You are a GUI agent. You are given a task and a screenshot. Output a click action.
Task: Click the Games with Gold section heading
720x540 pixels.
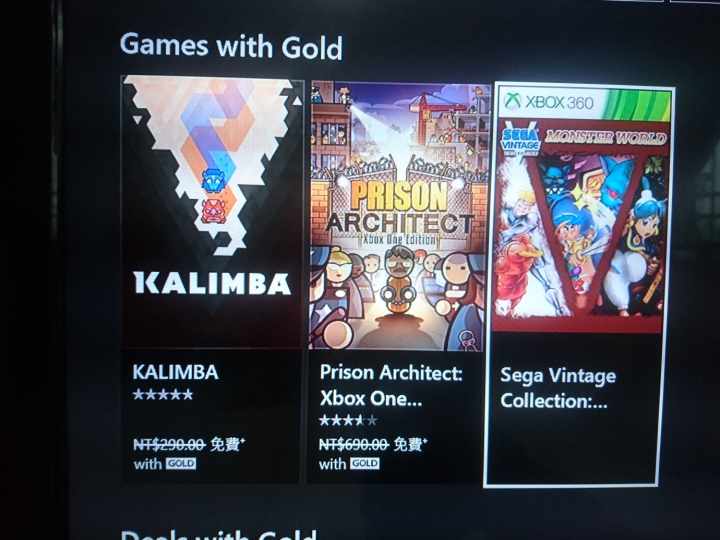[x=231, y=46]
